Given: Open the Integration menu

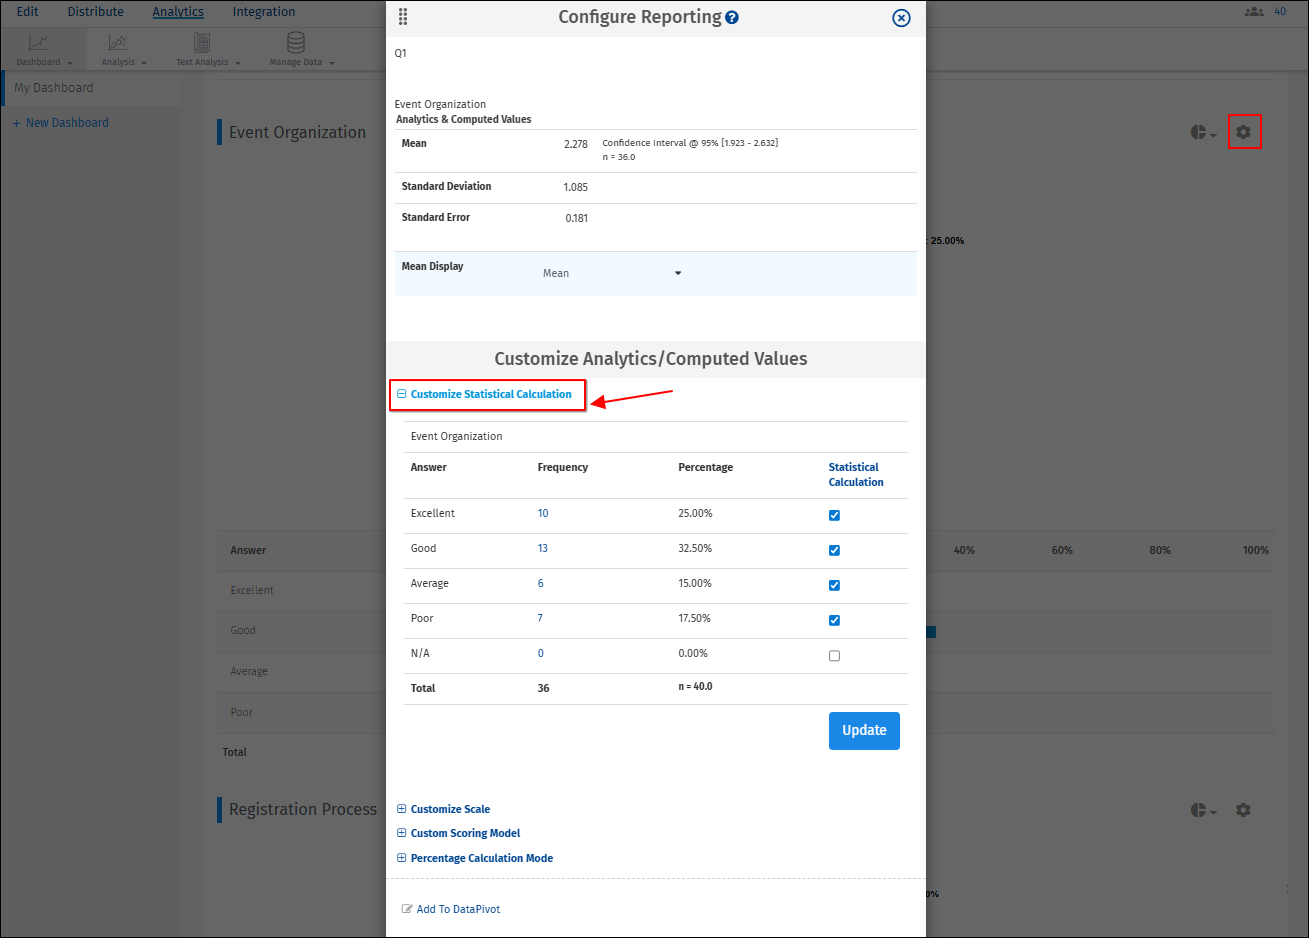Looking at the screenshot, I should (264, 12).
